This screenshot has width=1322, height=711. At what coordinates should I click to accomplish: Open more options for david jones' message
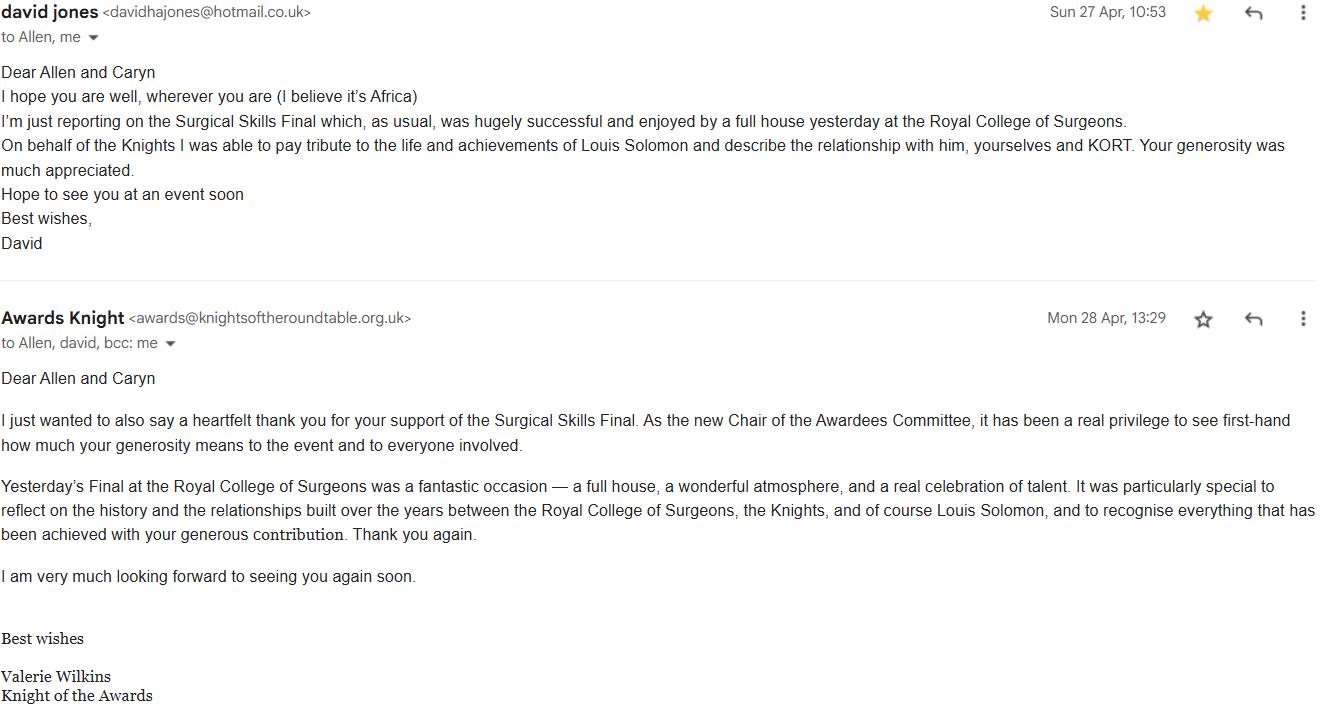click(1302, 13)
